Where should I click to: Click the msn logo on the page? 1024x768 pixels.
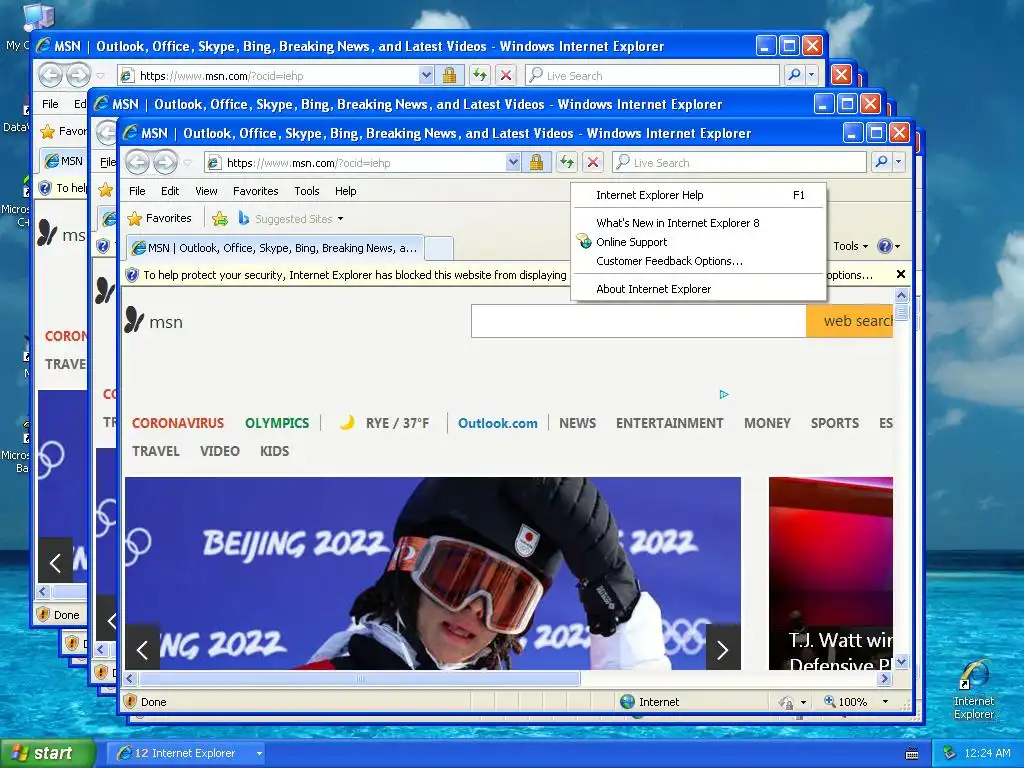(x=154, y=321)
